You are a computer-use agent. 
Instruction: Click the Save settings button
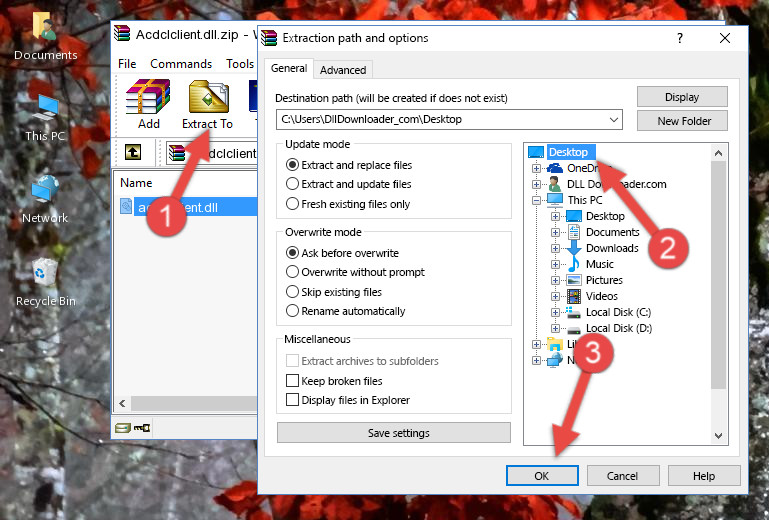click(x=394, y=433)
